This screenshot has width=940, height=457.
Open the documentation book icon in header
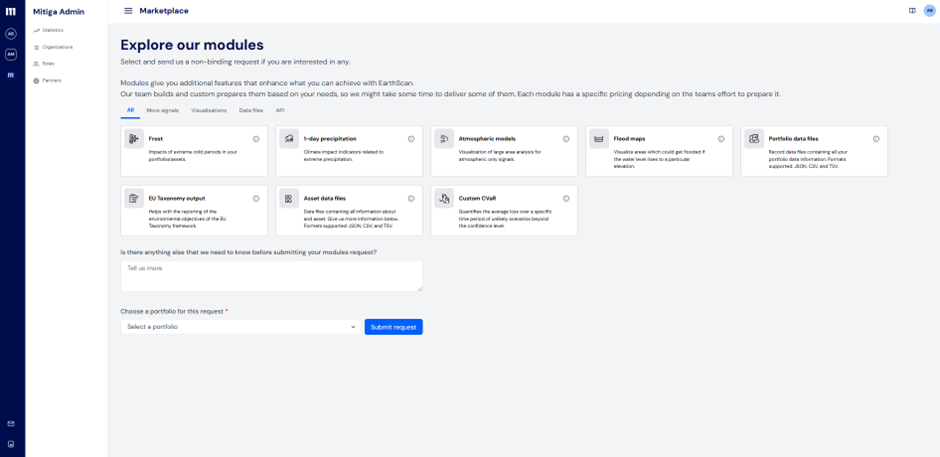(912, 11)
